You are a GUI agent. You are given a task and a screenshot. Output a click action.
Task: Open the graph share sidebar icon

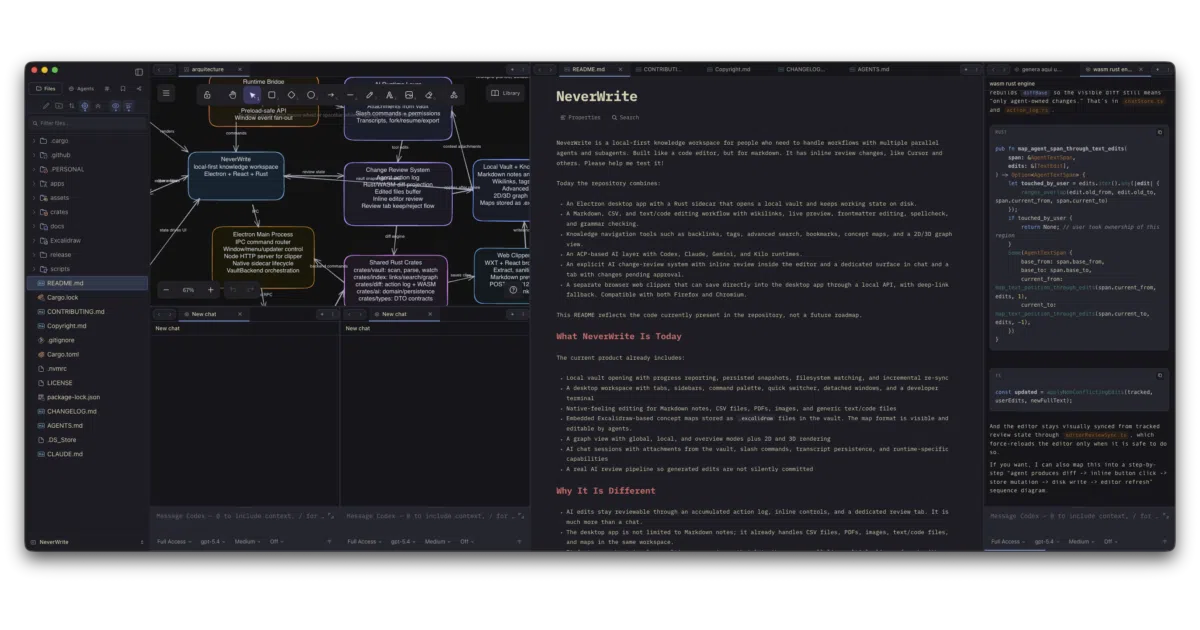point(138,88)
